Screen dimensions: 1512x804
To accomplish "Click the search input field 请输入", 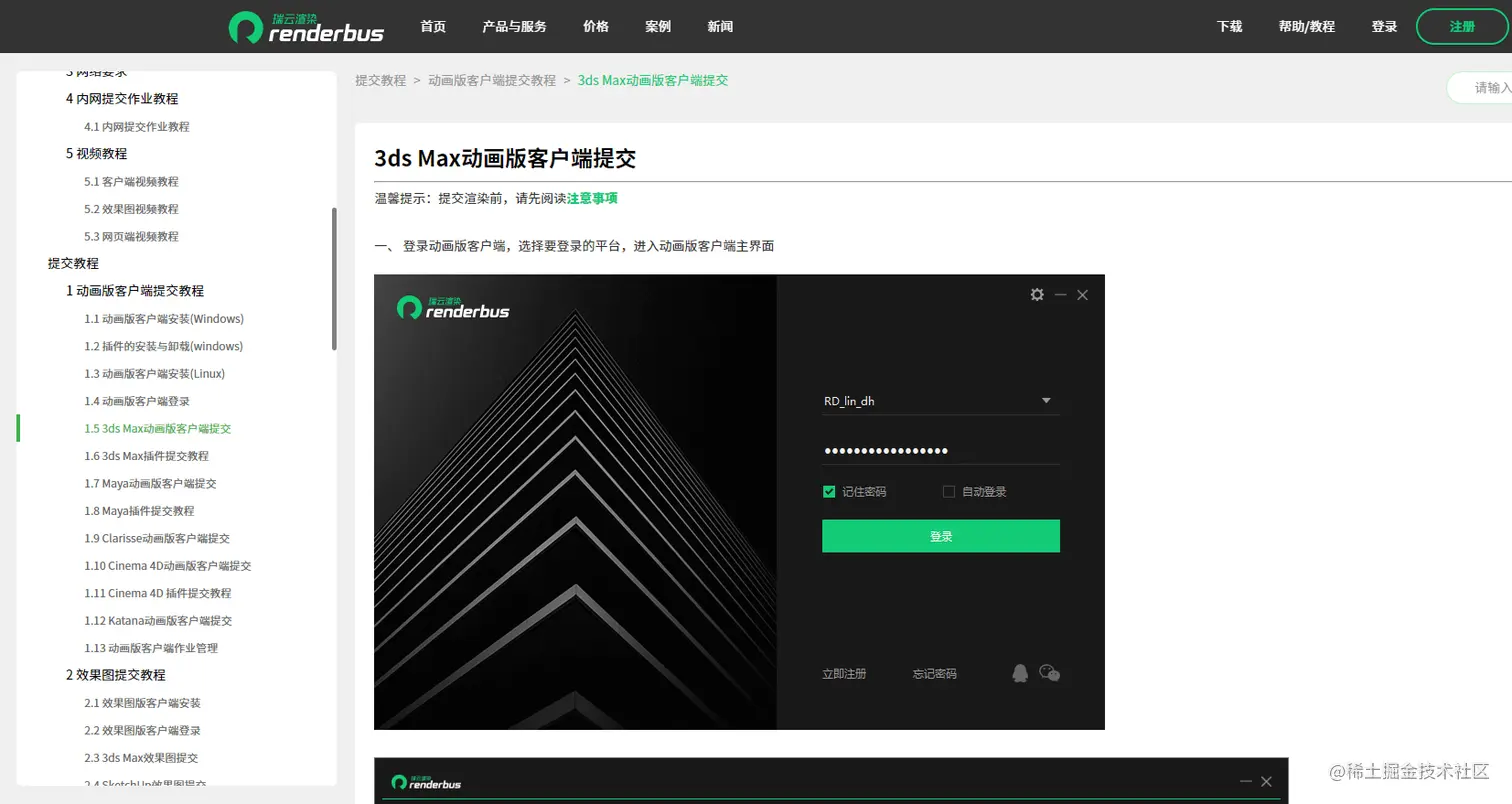I will click(1480, 88).
